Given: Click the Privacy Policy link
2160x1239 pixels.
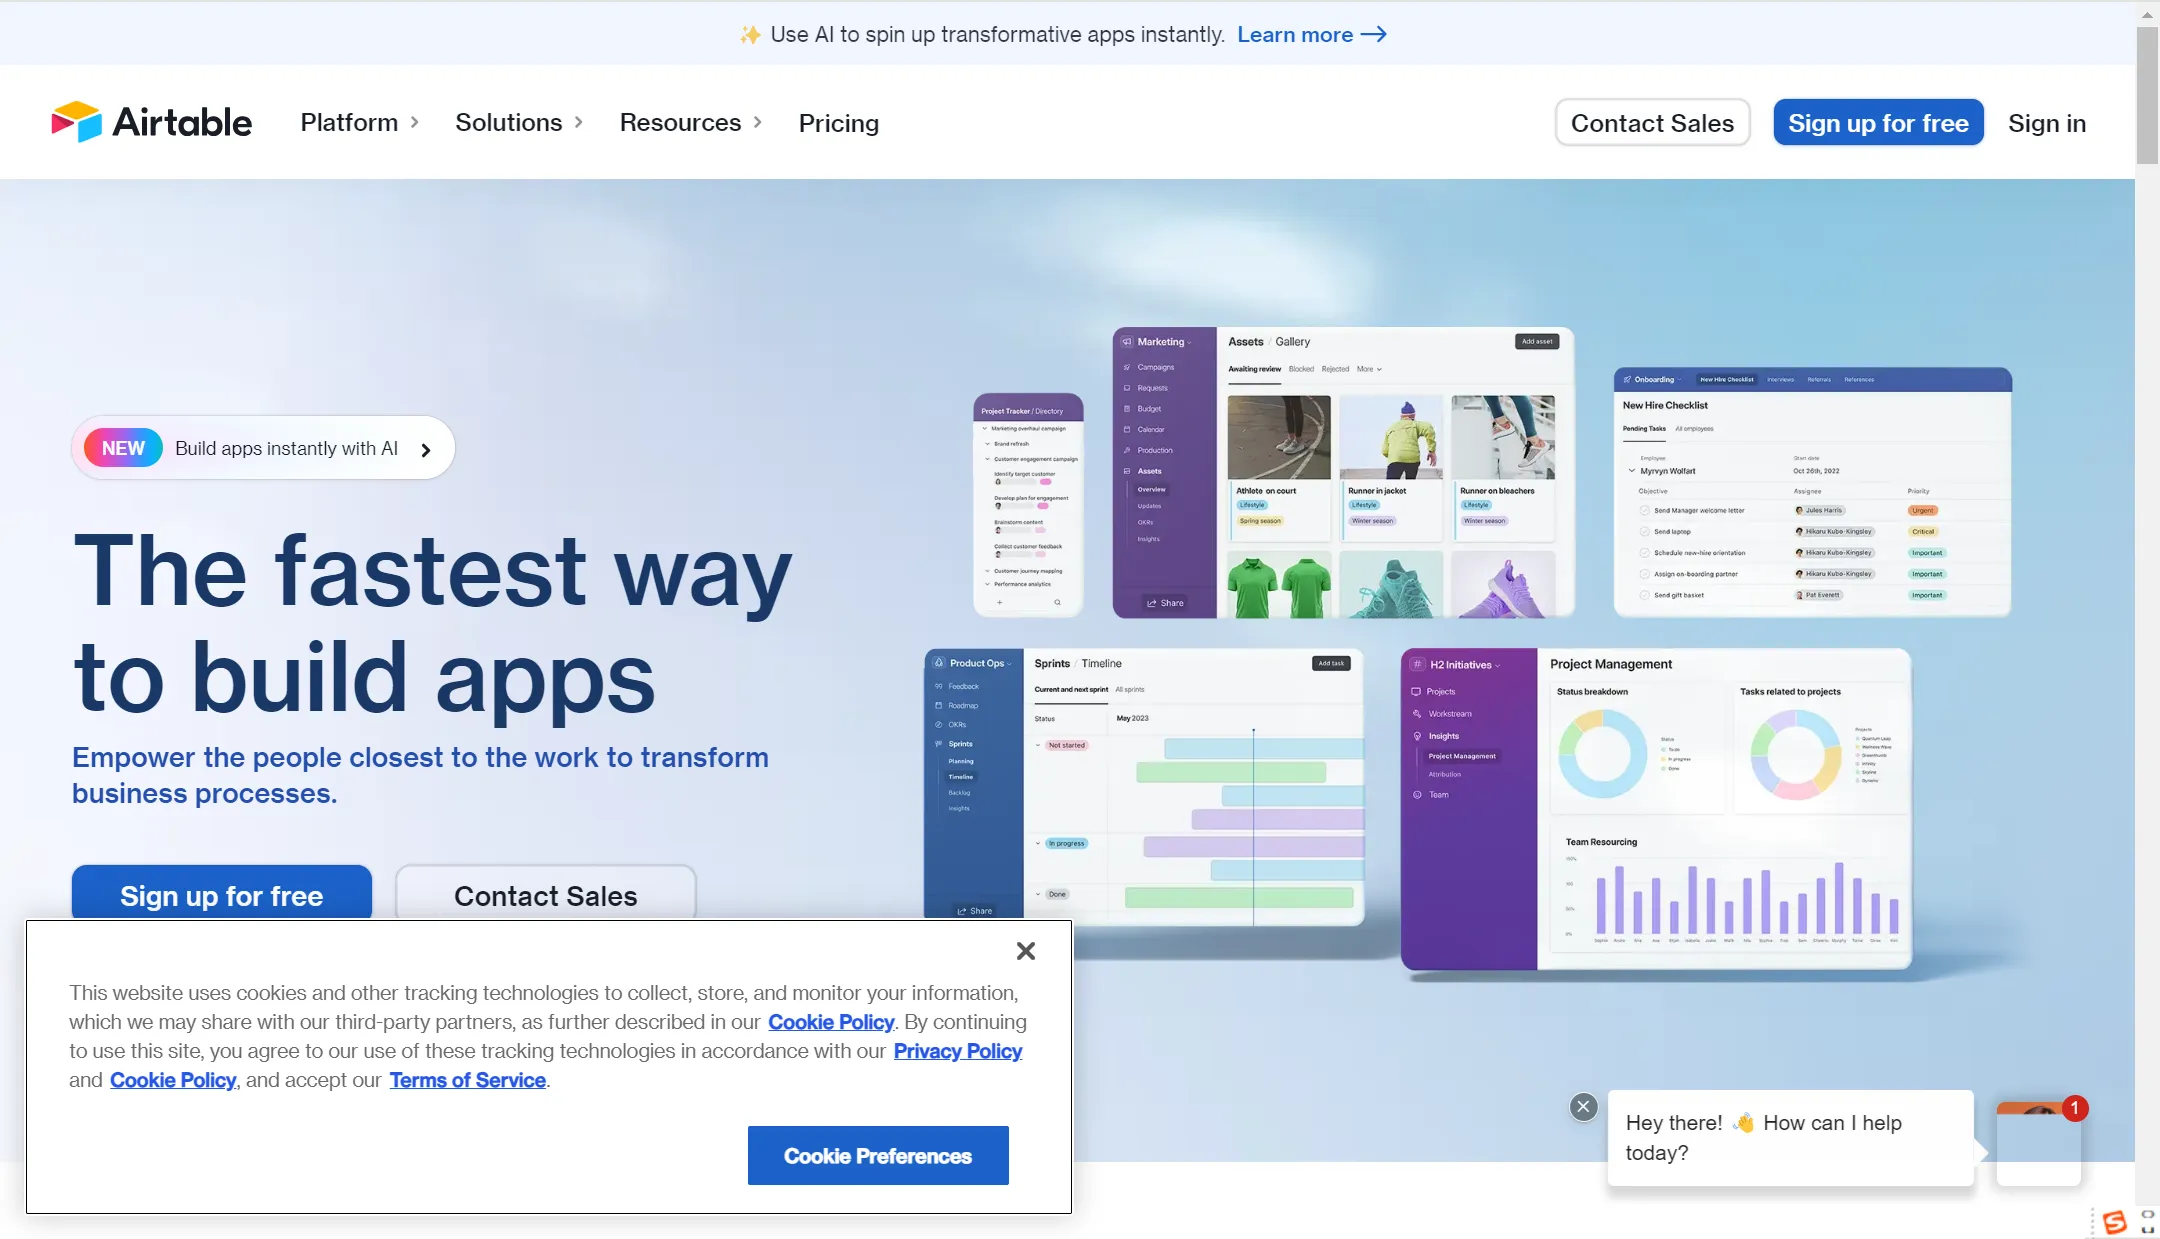Looking at the screenshot, I should point(957,1049).
